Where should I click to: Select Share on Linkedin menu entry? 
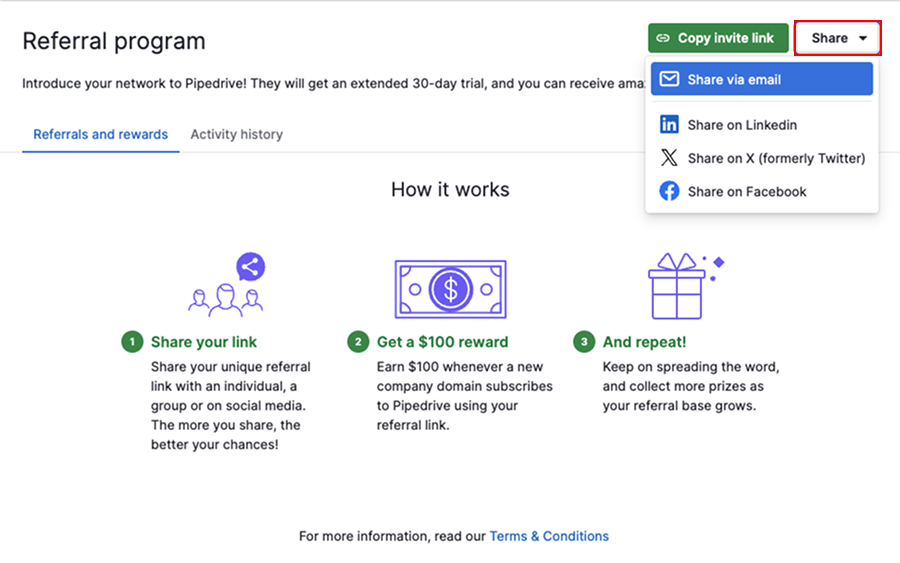pos(742,125)
